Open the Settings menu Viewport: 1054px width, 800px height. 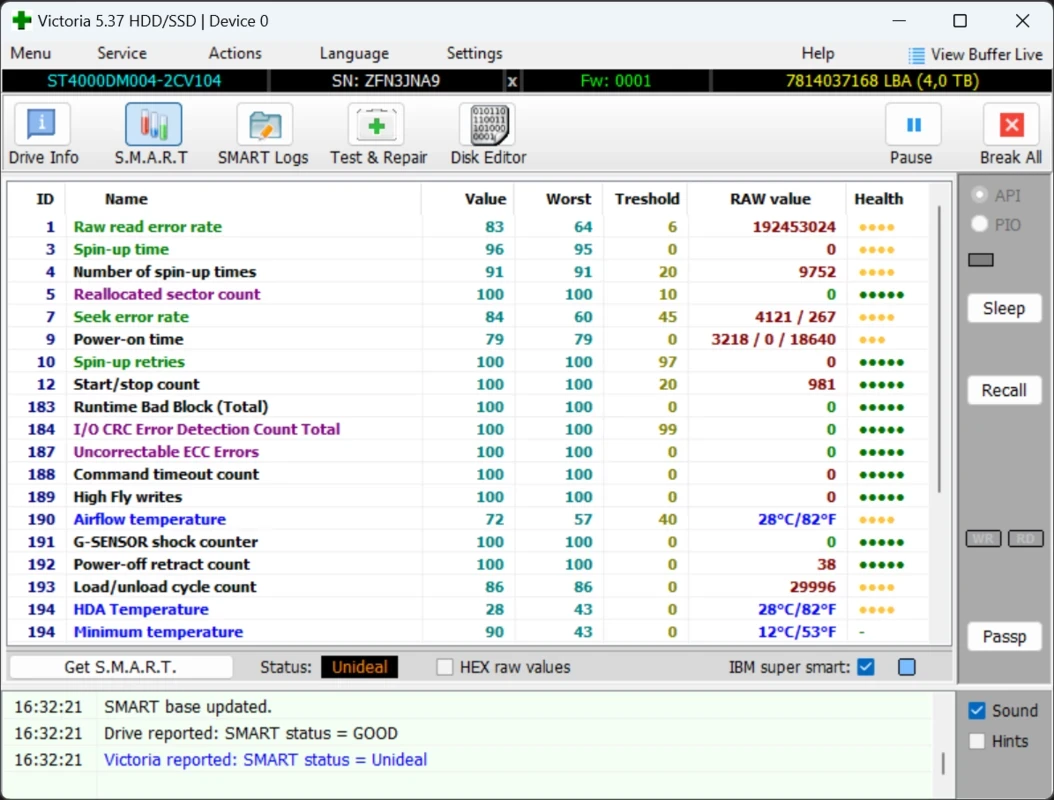[x=474, y=54]
